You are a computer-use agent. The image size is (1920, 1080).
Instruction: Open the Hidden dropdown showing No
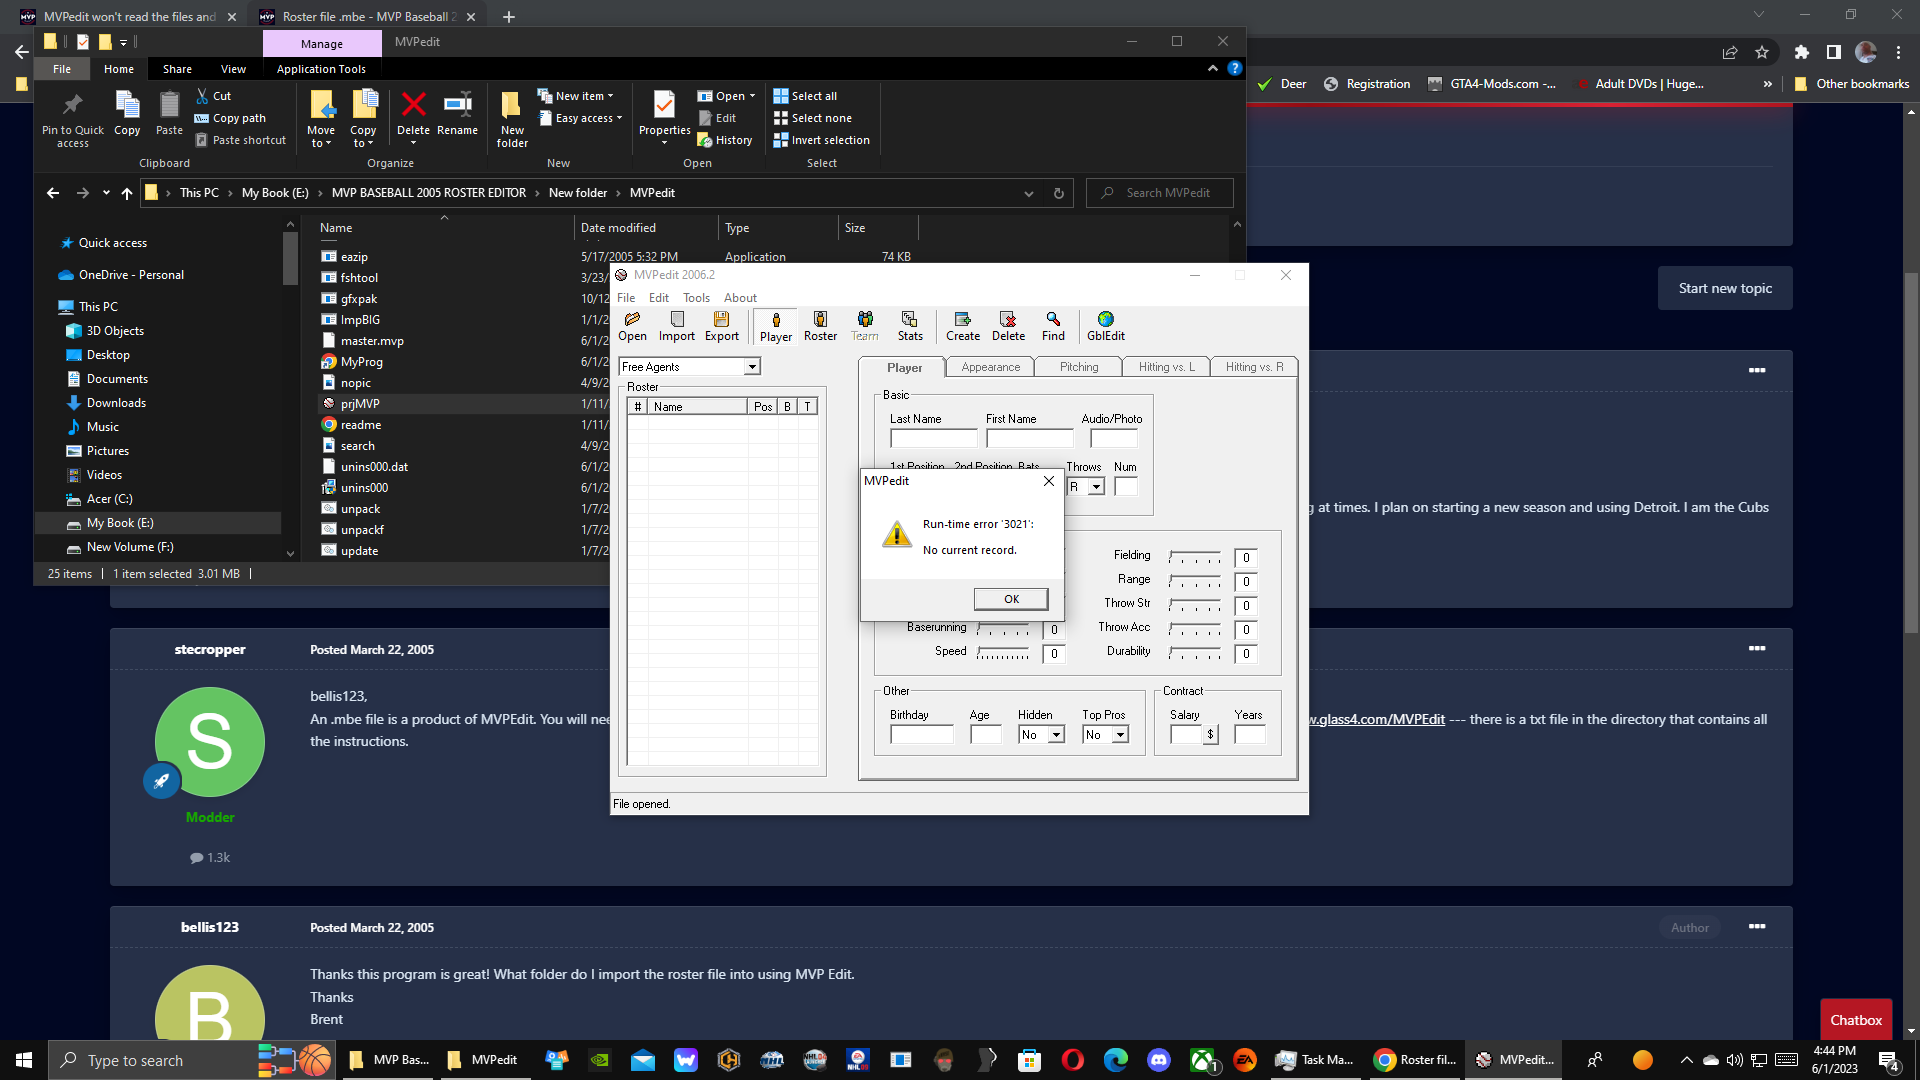coord(1056,735)
